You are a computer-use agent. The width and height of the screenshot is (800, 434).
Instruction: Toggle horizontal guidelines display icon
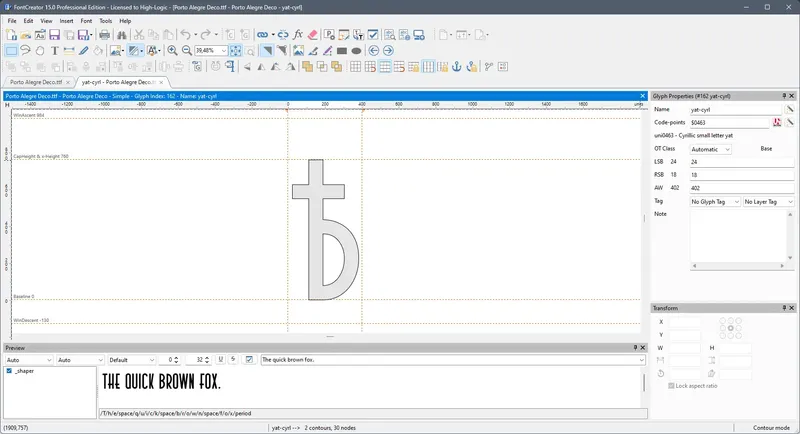385,66
